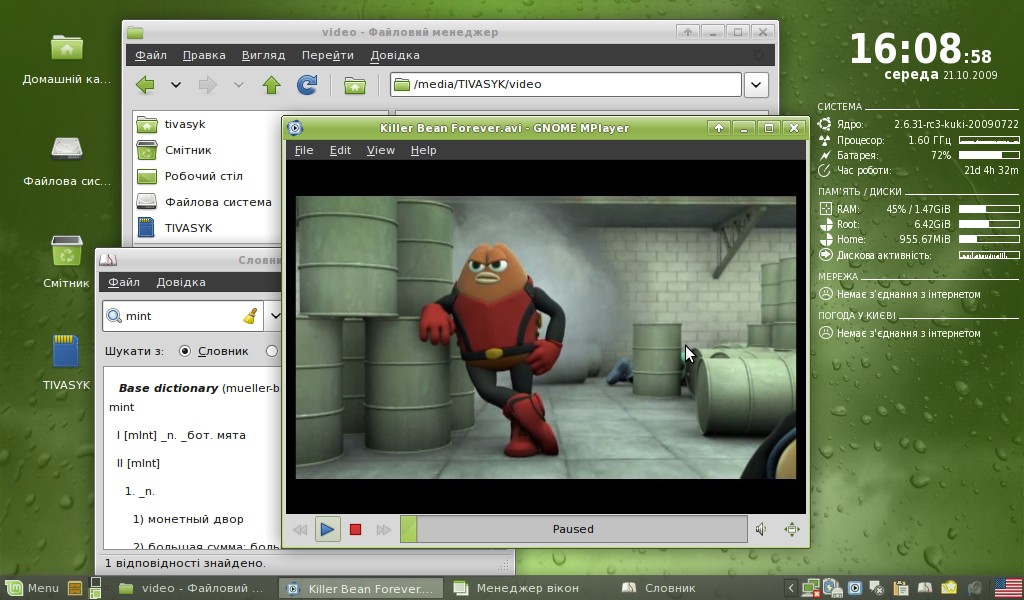Screen dimensions: 1024x600
Task: Open Смітник desktop trash icon
Action: 67,261
